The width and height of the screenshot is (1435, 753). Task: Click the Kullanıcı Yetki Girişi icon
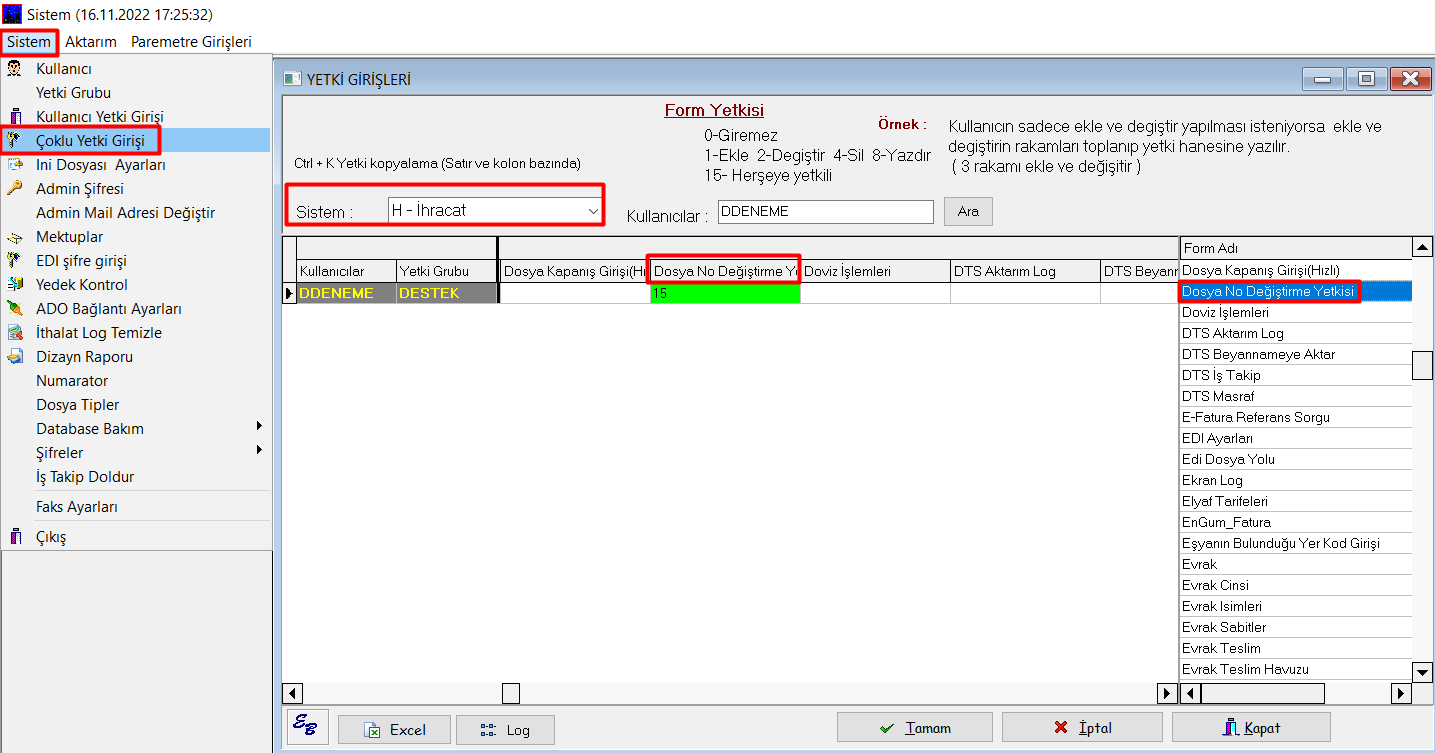(x=14, y=117)
